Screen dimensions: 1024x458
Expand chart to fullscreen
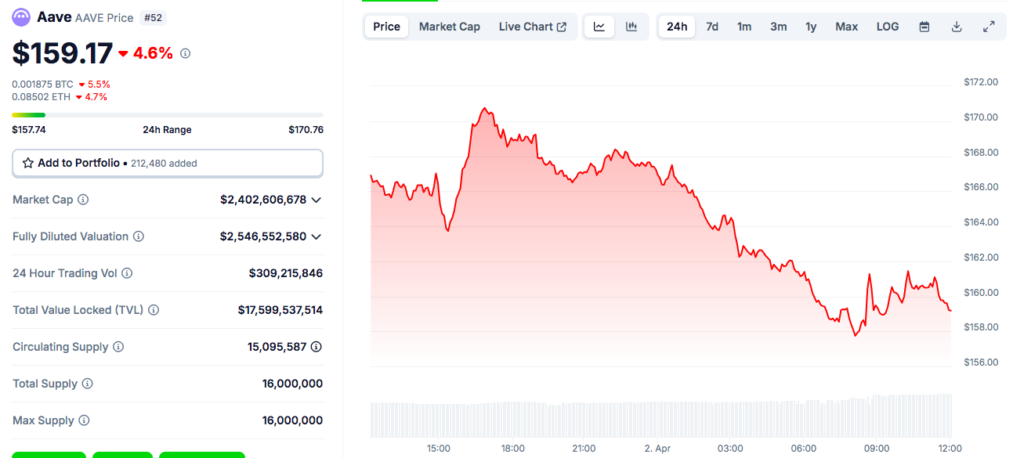[989, 27]
